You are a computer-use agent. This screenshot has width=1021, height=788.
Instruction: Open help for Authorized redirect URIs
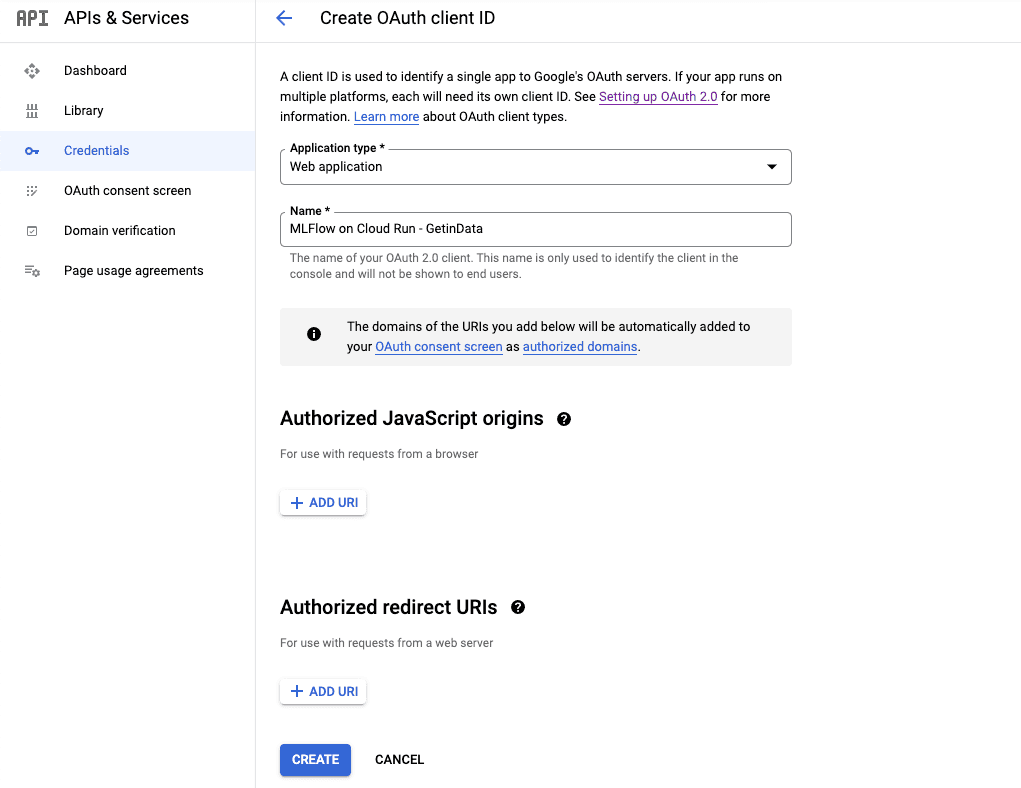(518, 608)
